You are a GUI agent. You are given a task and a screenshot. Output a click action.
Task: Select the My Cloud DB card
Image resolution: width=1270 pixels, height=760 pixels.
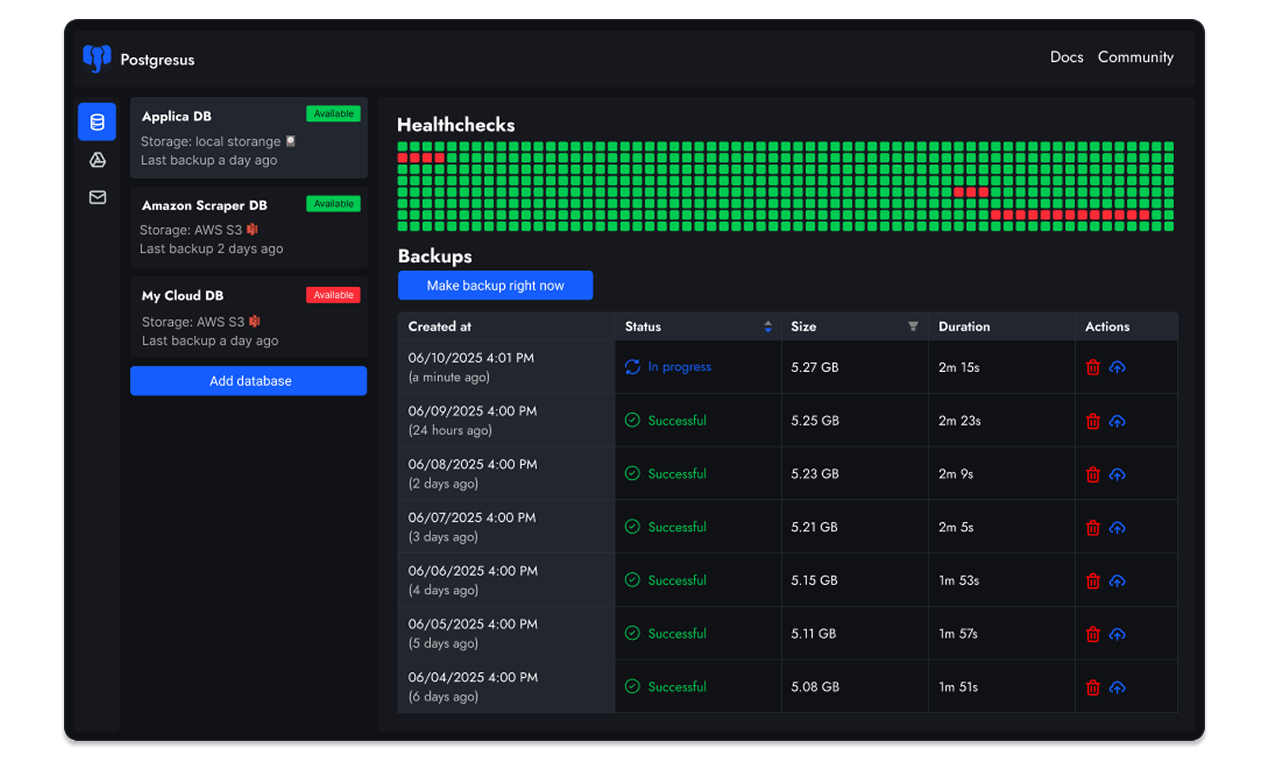(249, 318)
